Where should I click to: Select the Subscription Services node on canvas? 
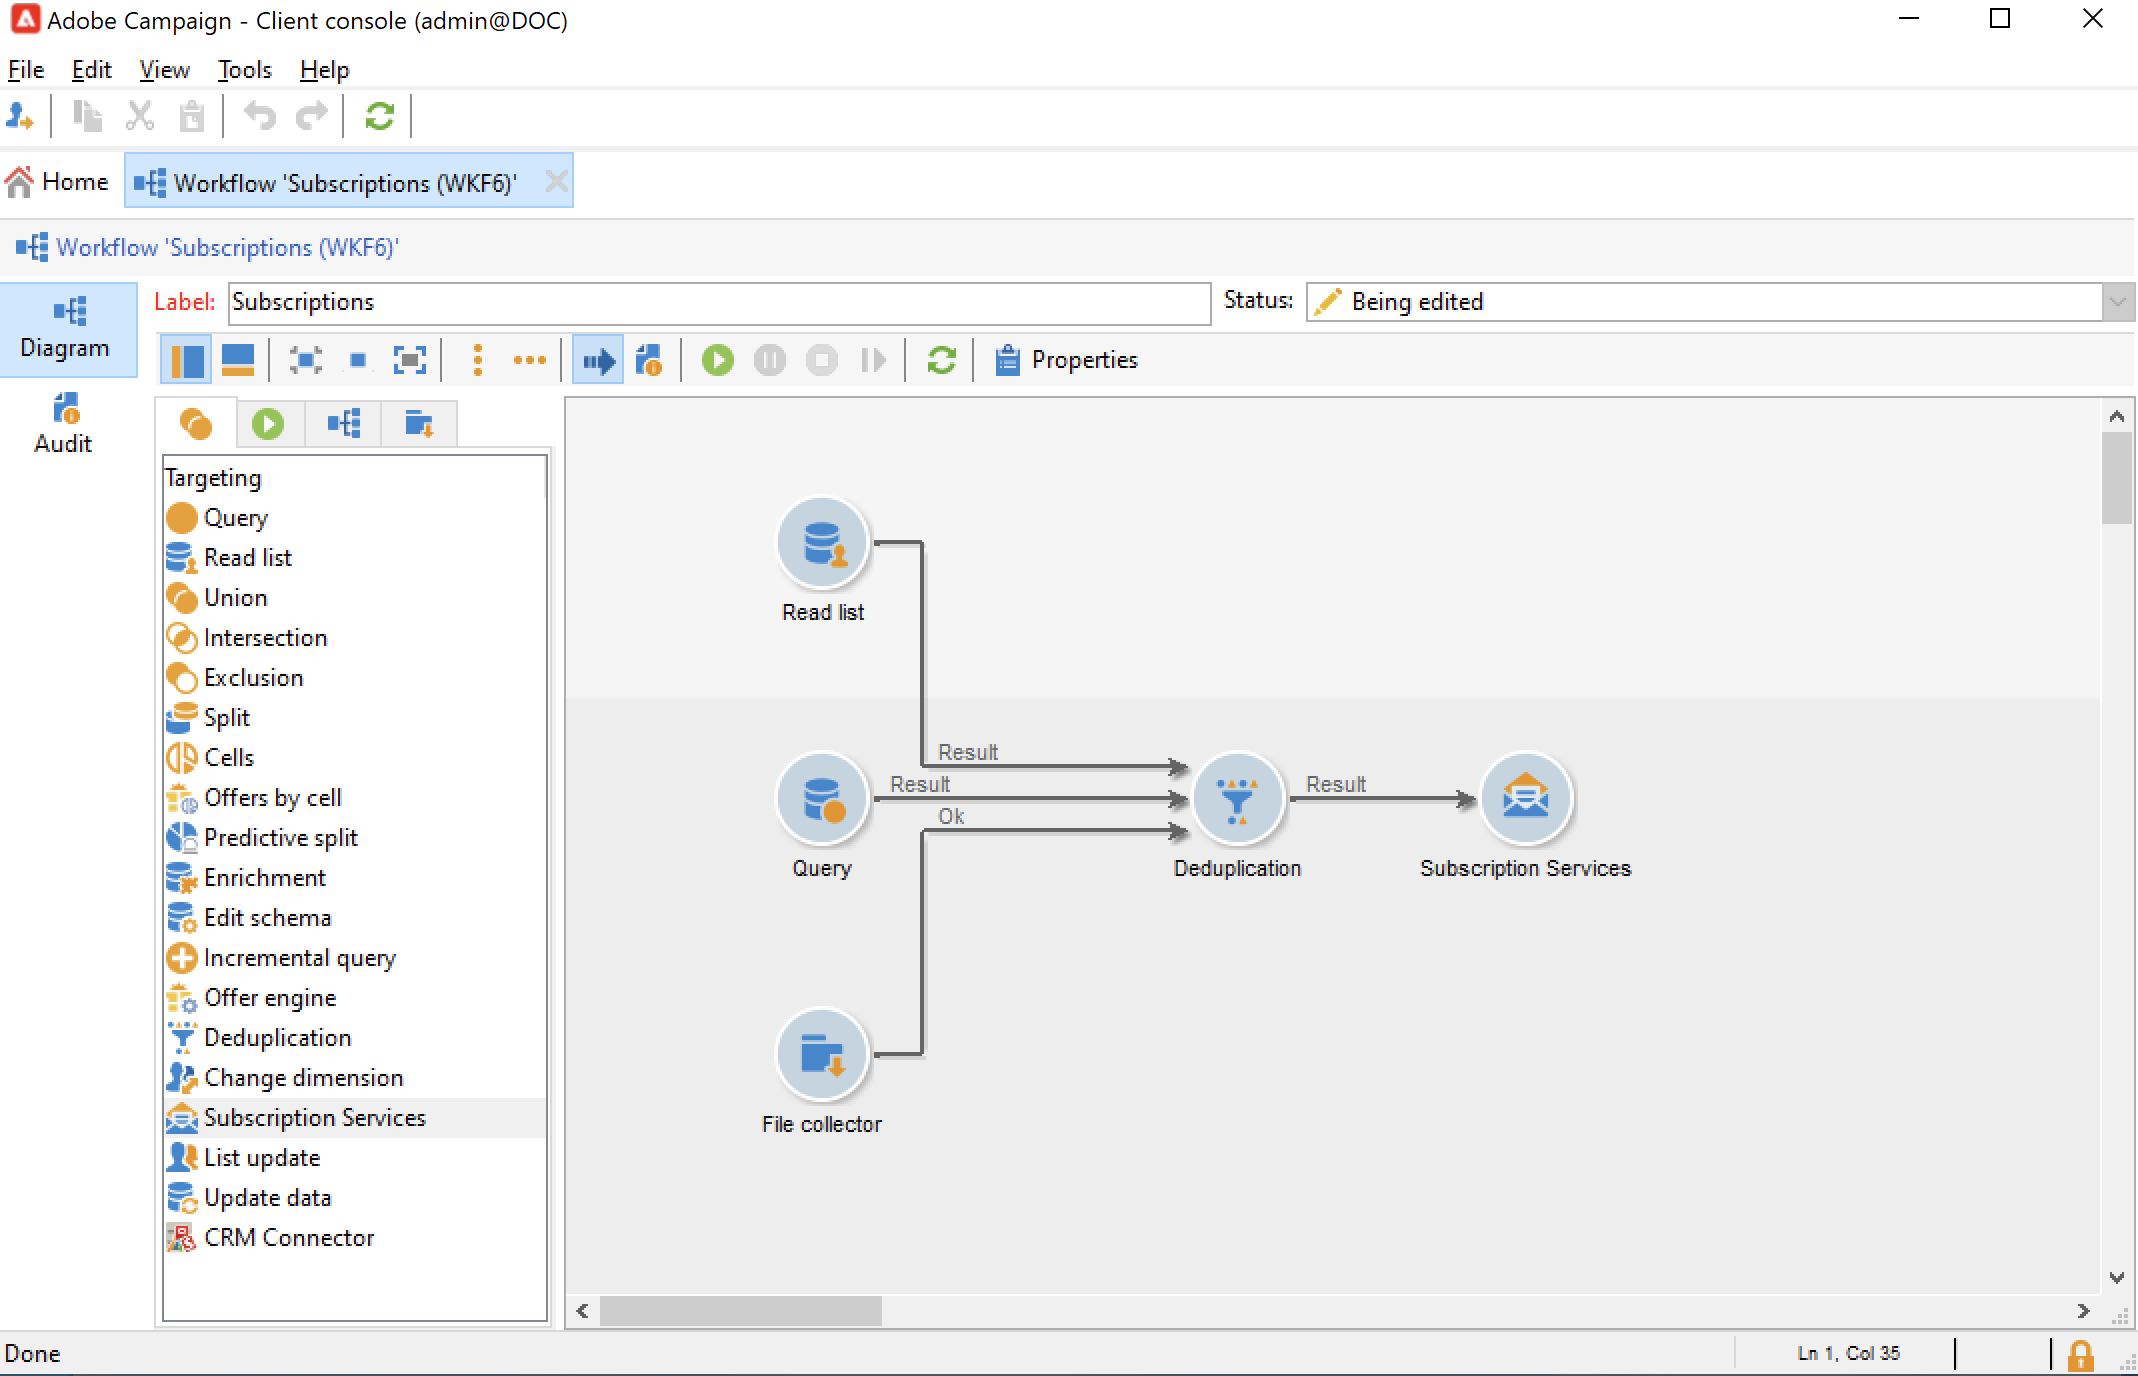(1524, 799)
